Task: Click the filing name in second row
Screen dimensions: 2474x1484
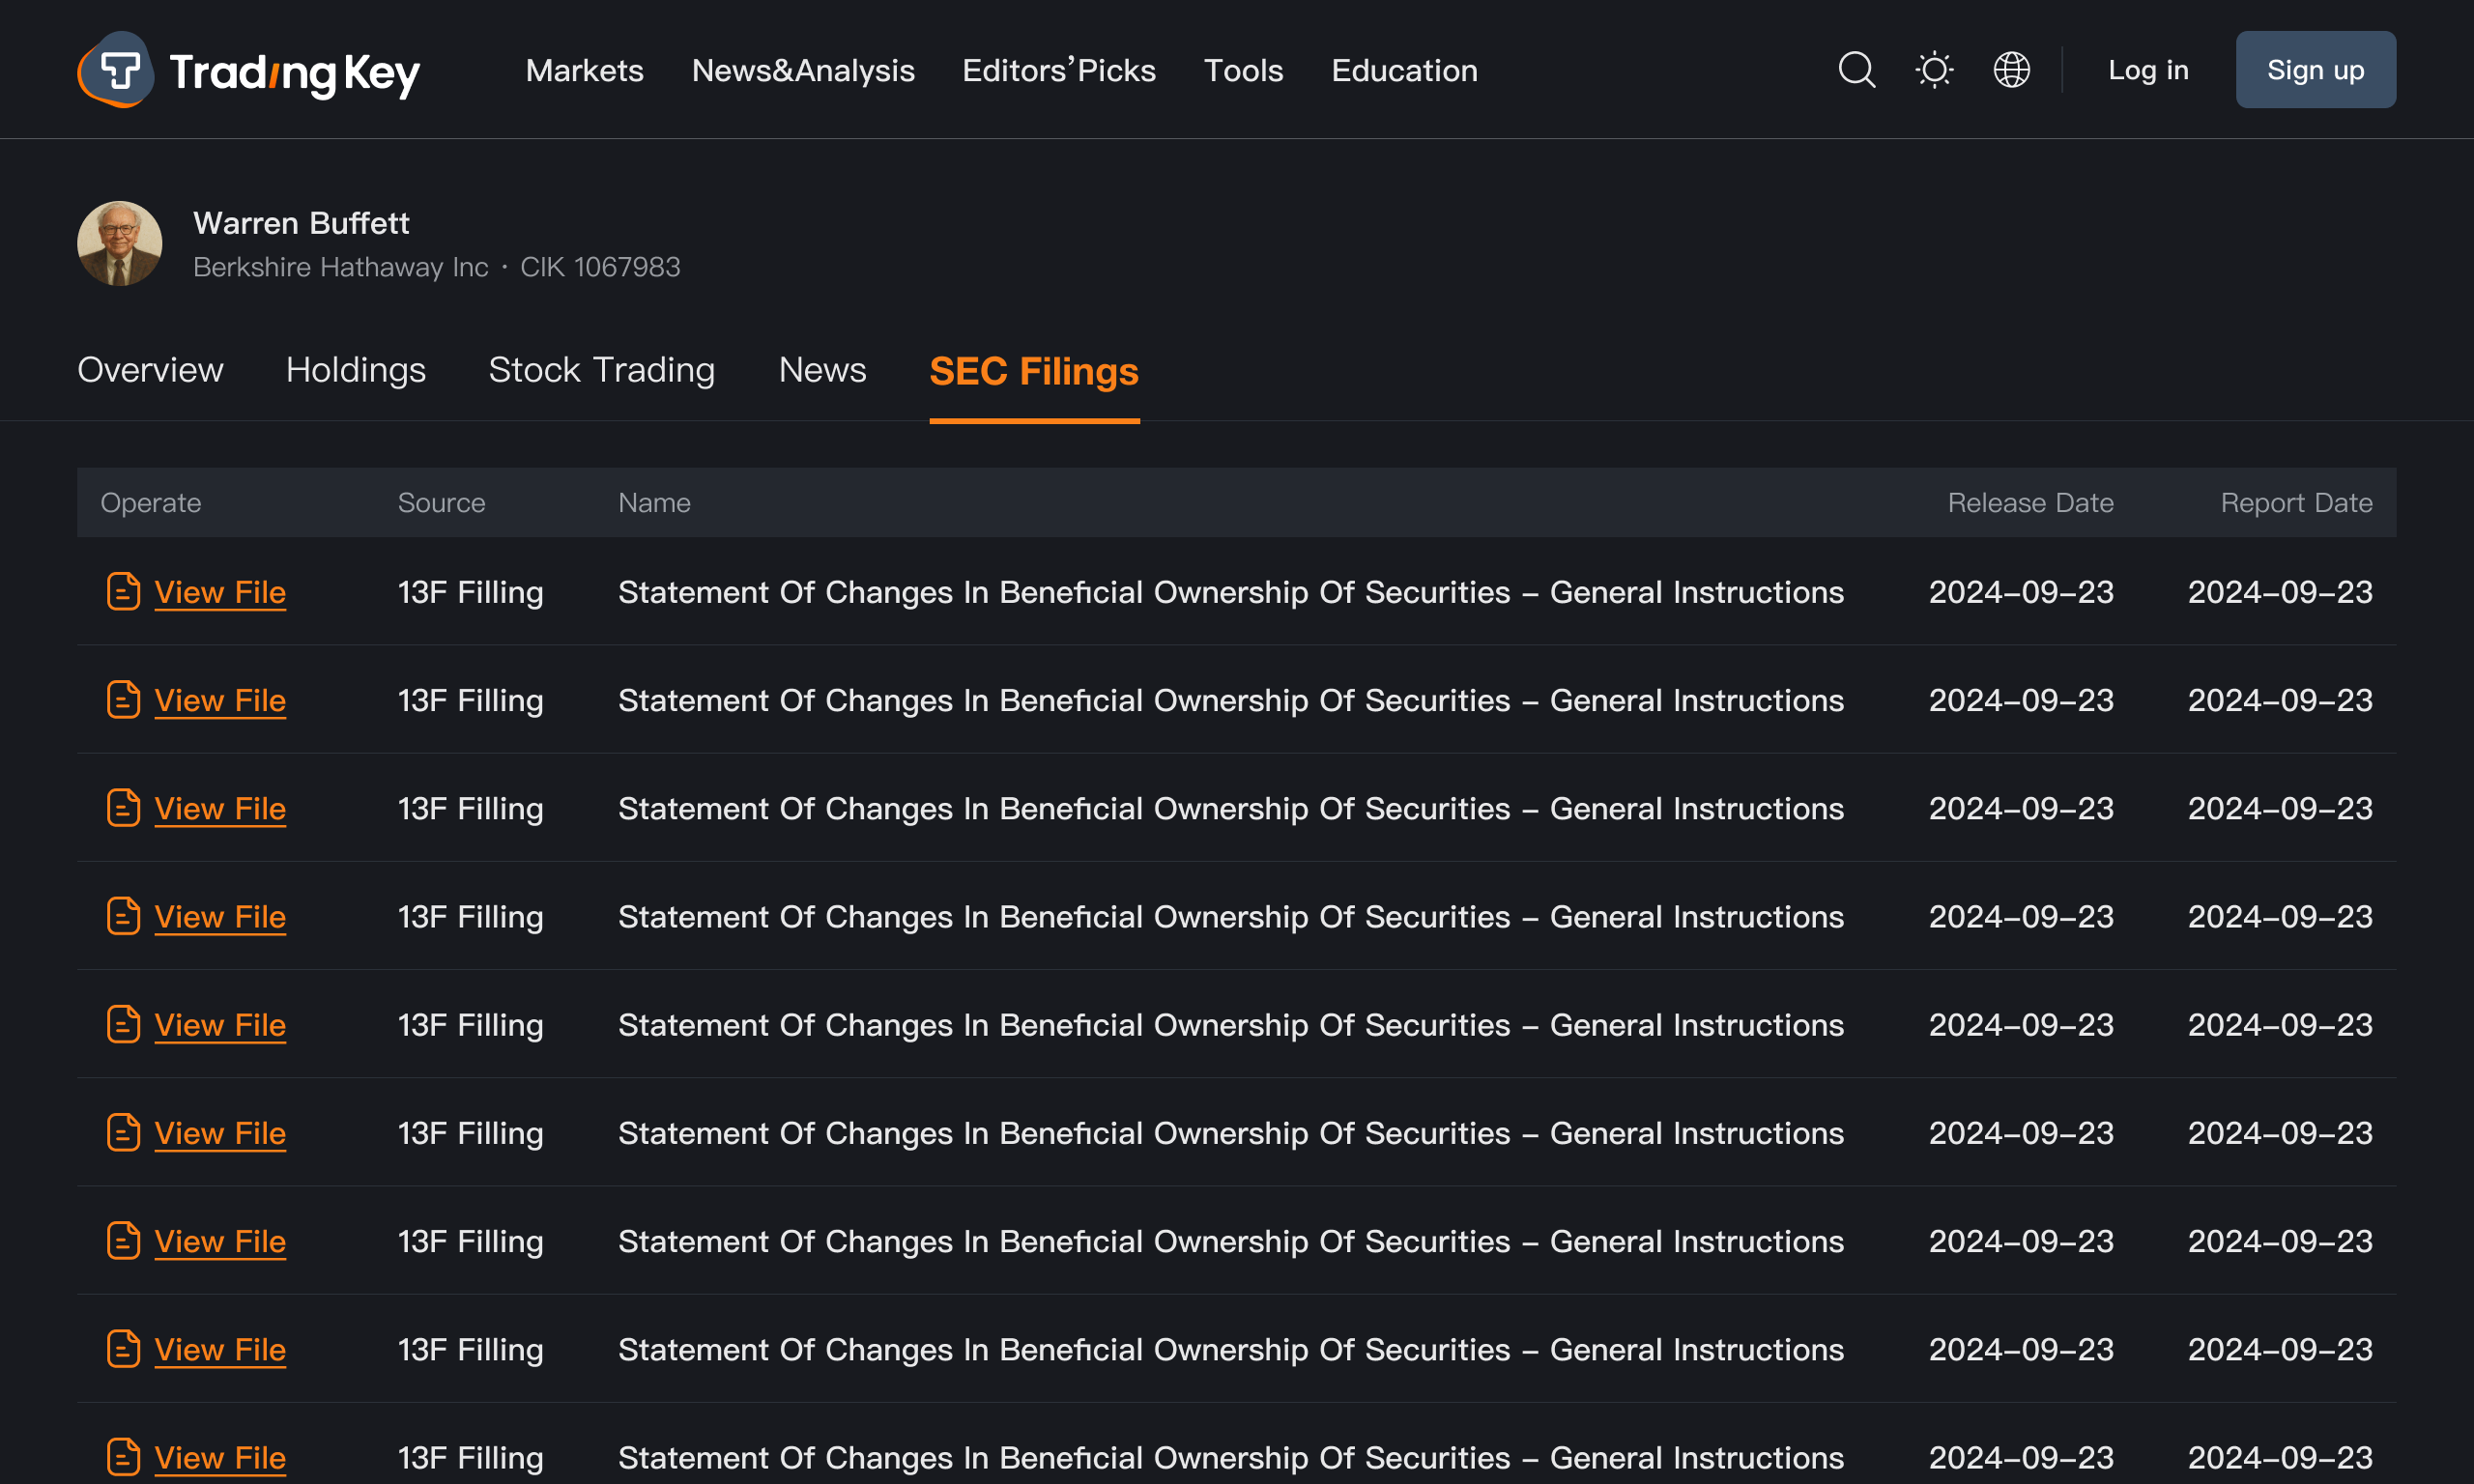Action: click(x=1231, y=700)
